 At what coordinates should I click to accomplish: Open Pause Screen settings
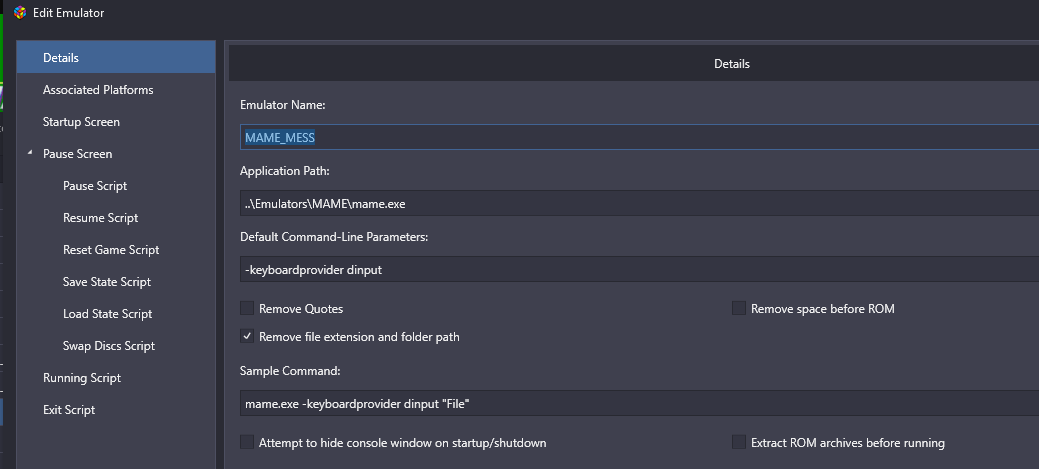pos(78,154)
